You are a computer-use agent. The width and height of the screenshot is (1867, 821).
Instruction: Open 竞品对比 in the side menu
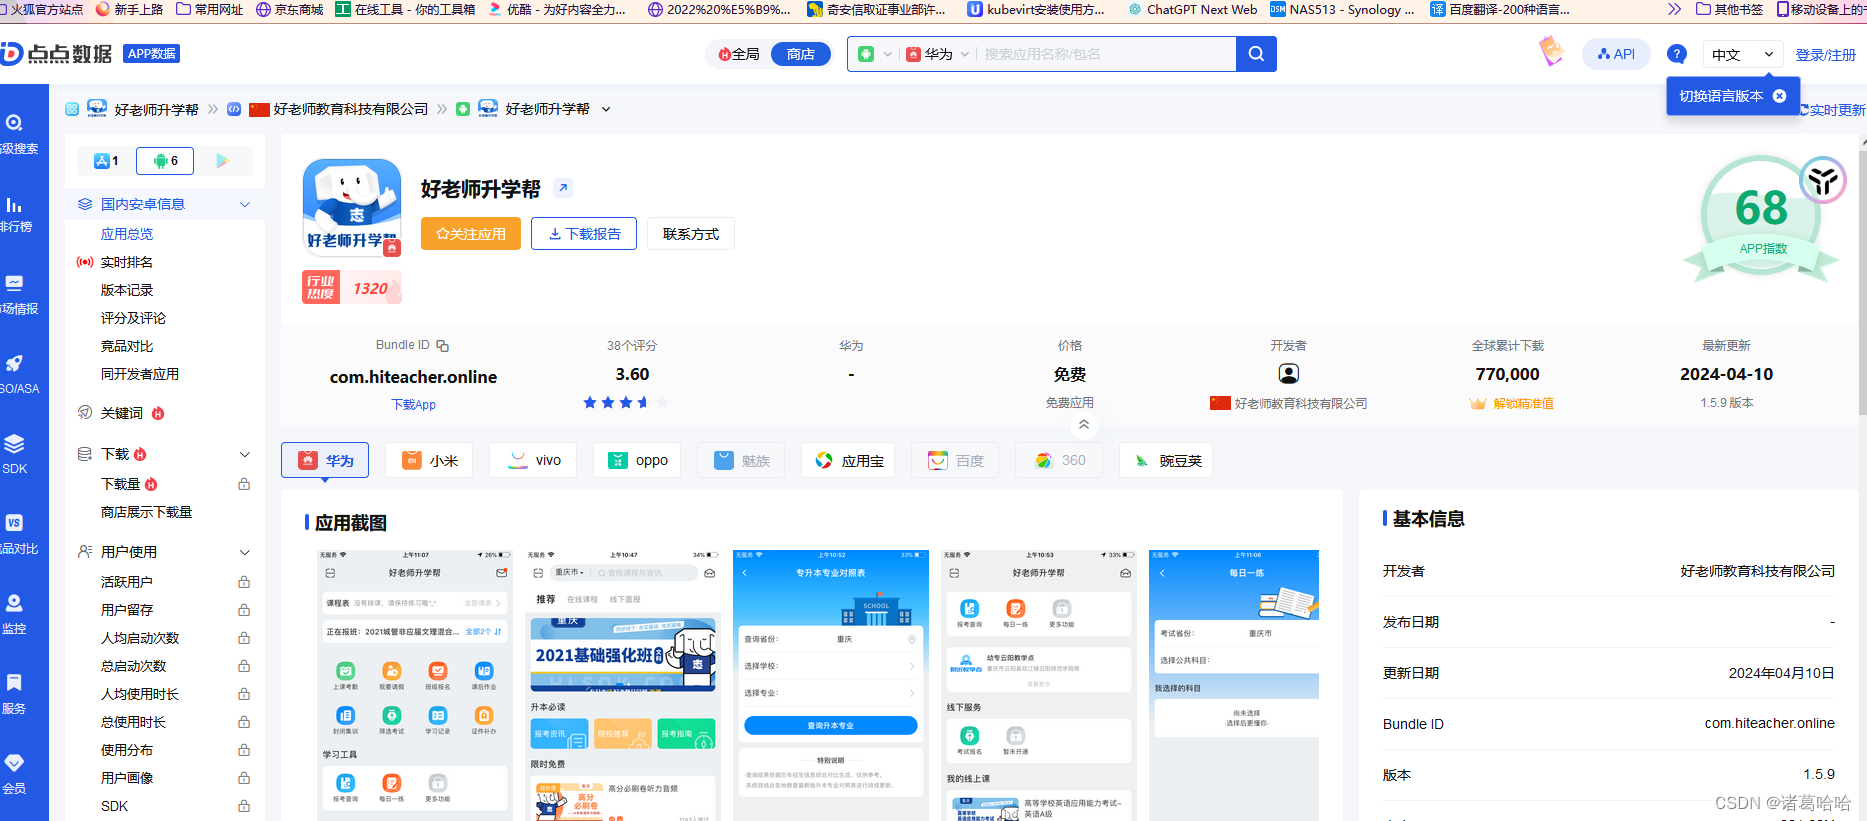127,346
